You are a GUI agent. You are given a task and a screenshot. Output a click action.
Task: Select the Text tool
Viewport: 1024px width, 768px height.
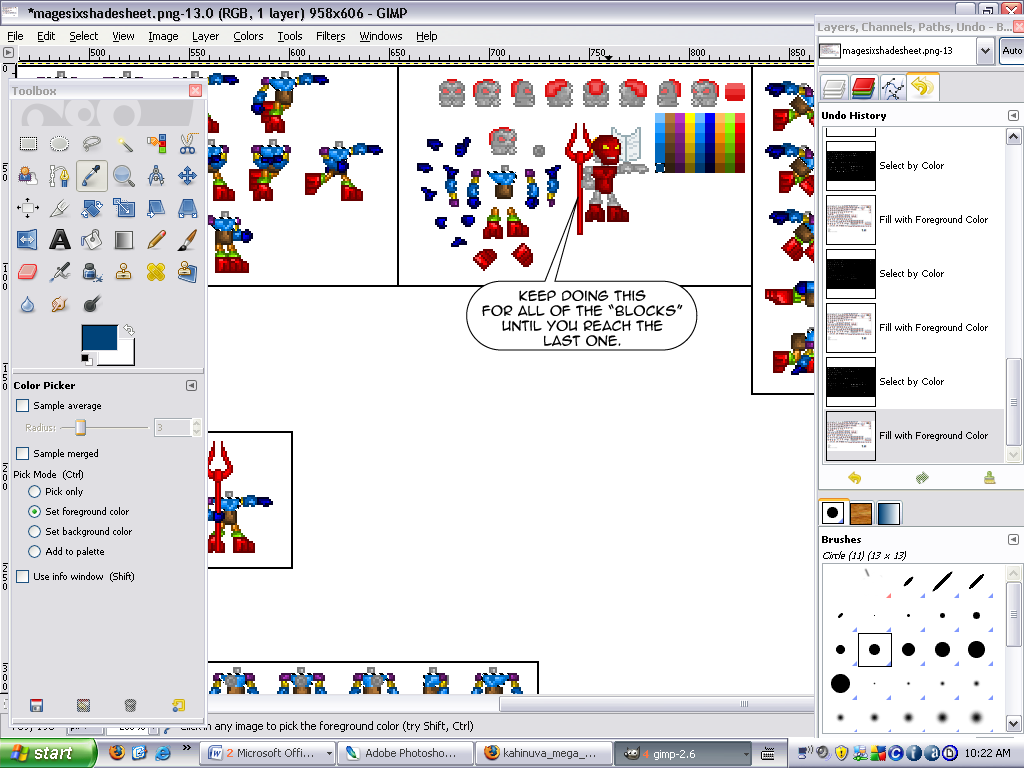pyautogui.click(x=59, y=240)
